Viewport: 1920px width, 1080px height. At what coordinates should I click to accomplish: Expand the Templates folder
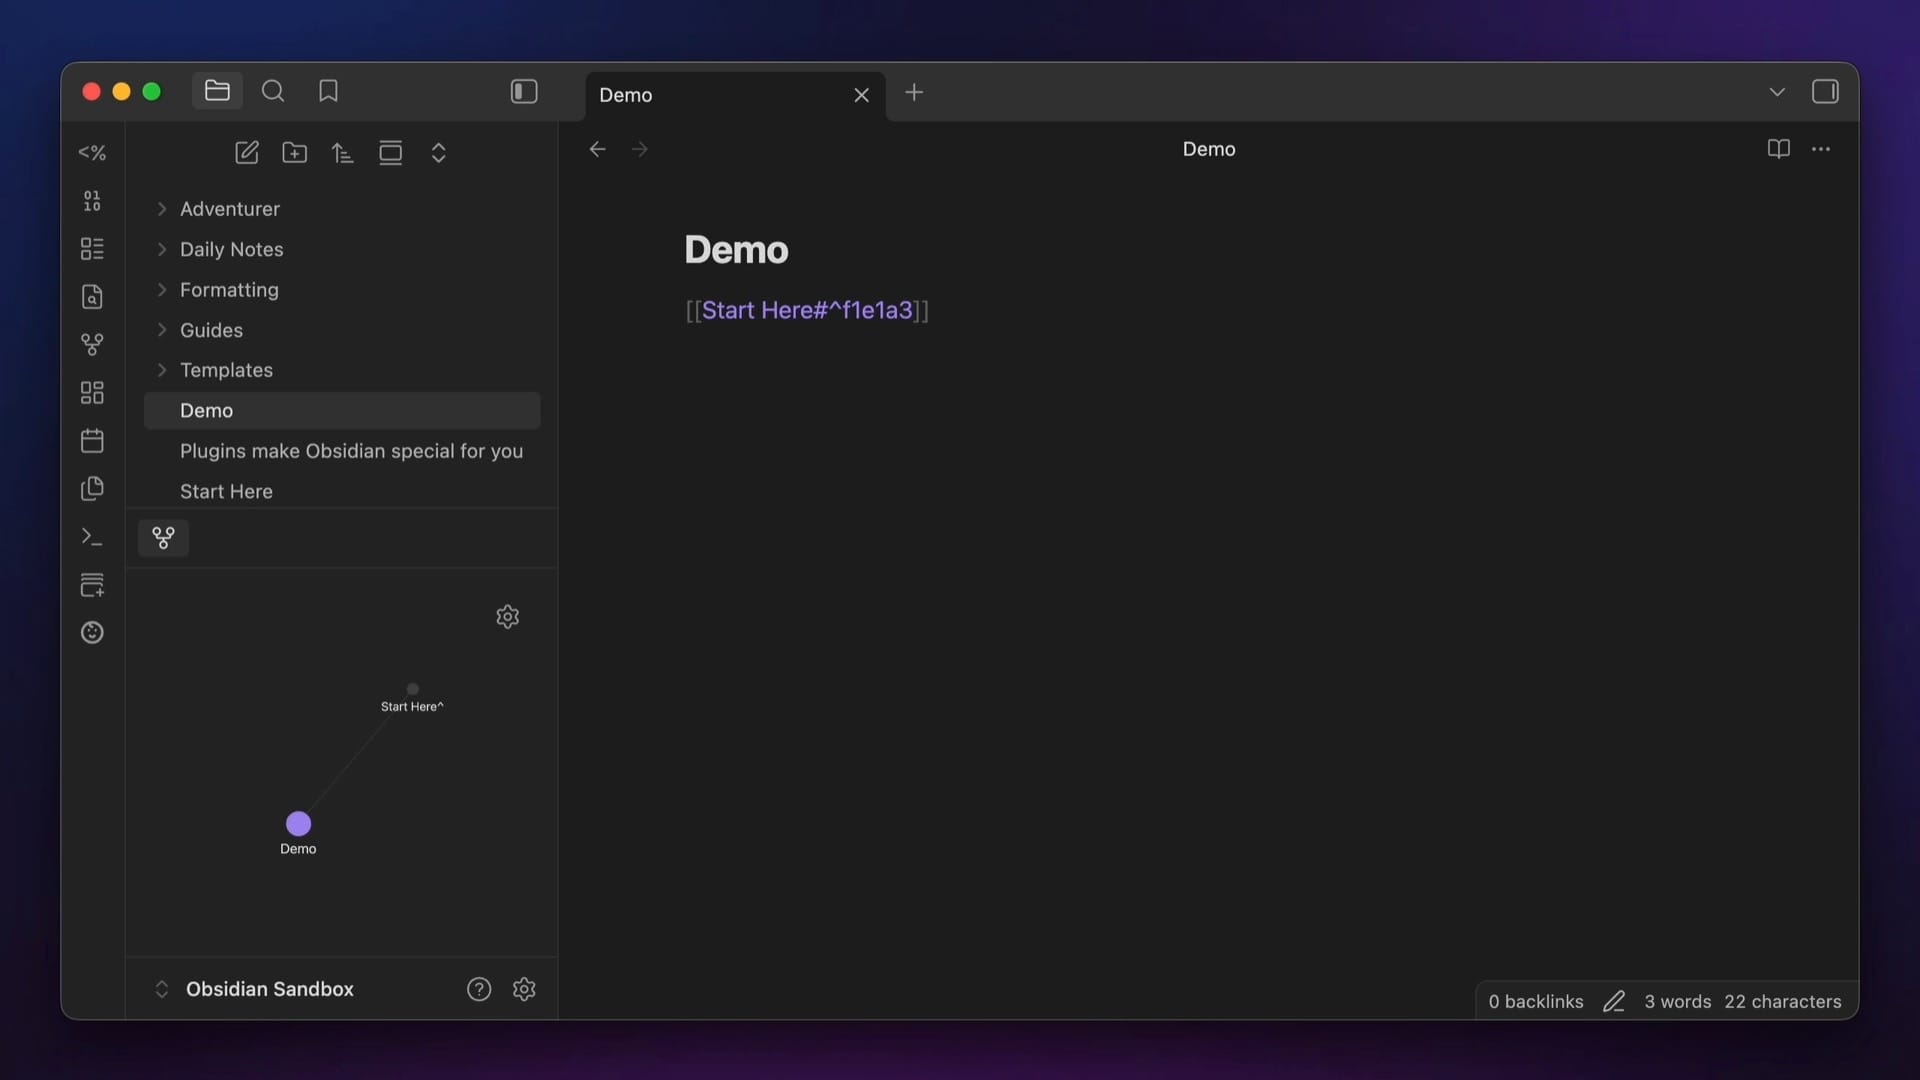click(x=226, y=370)
